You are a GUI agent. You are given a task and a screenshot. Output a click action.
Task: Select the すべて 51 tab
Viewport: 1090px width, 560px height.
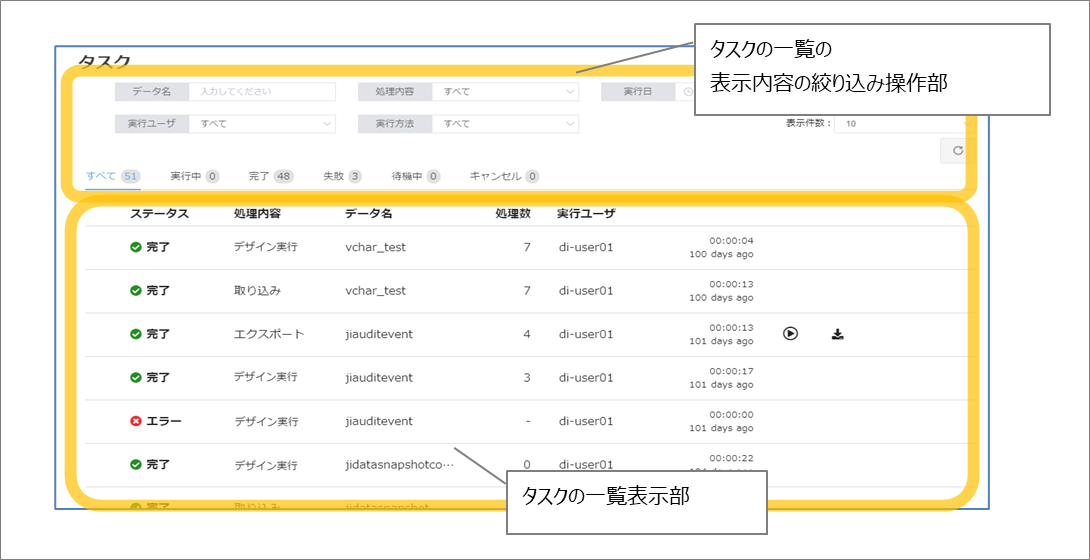click(113, 176)
